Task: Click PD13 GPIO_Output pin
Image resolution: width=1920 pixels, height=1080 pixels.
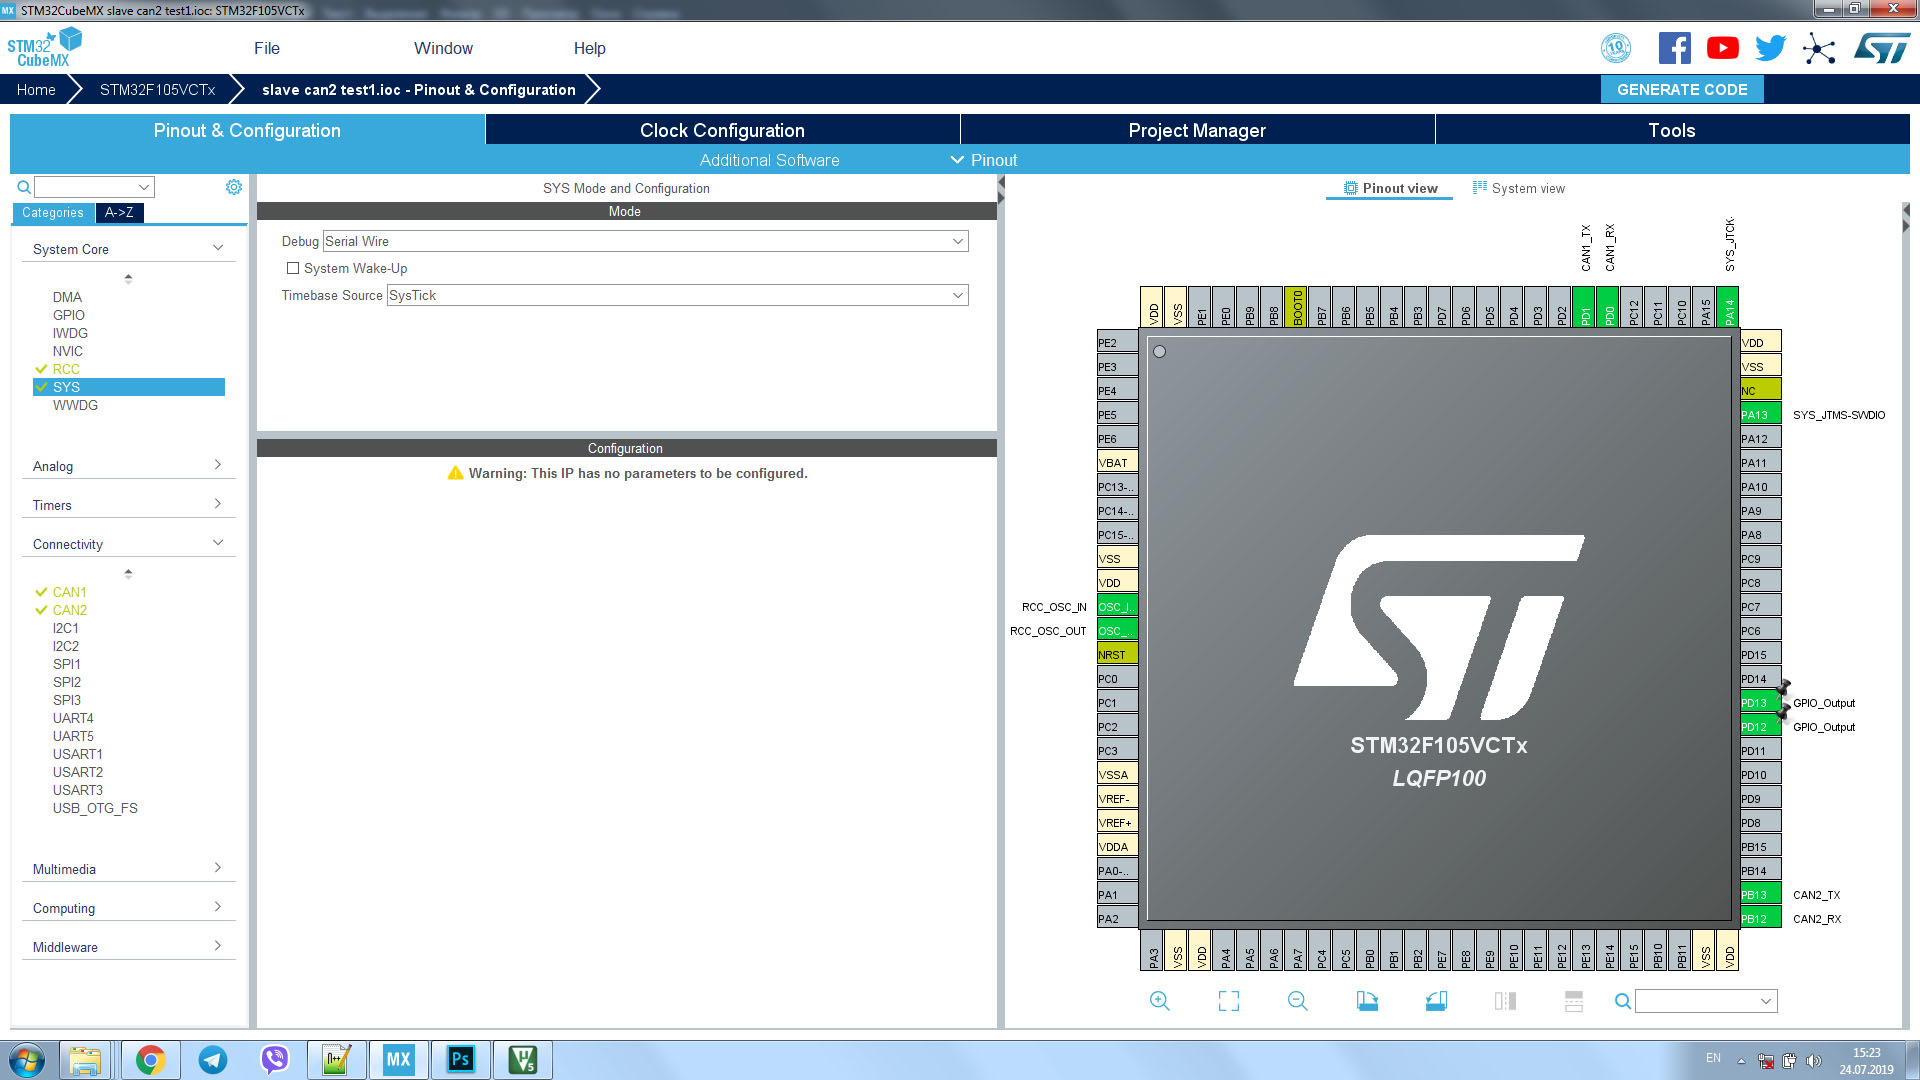Action: click(1760, 703)
